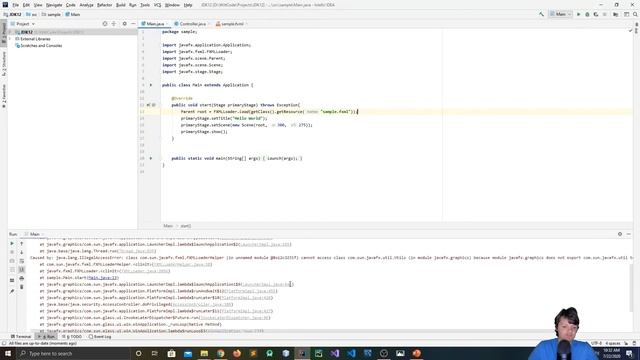Hide the Run tool window
Image resolution: width=640 pixels, height=360 pixels.
tap(629, 234)
